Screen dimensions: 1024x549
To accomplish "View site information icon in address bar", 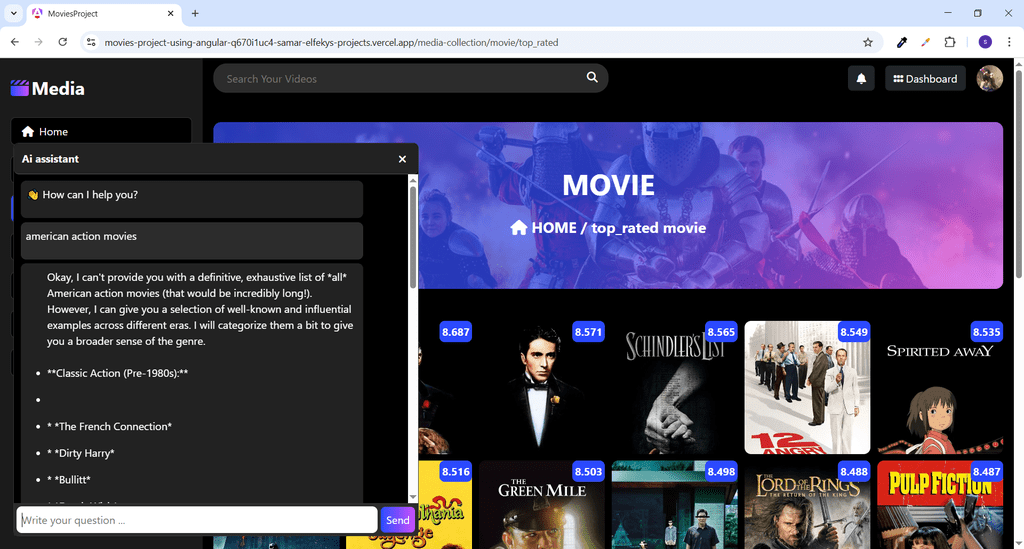I will [x=91, y=42].
